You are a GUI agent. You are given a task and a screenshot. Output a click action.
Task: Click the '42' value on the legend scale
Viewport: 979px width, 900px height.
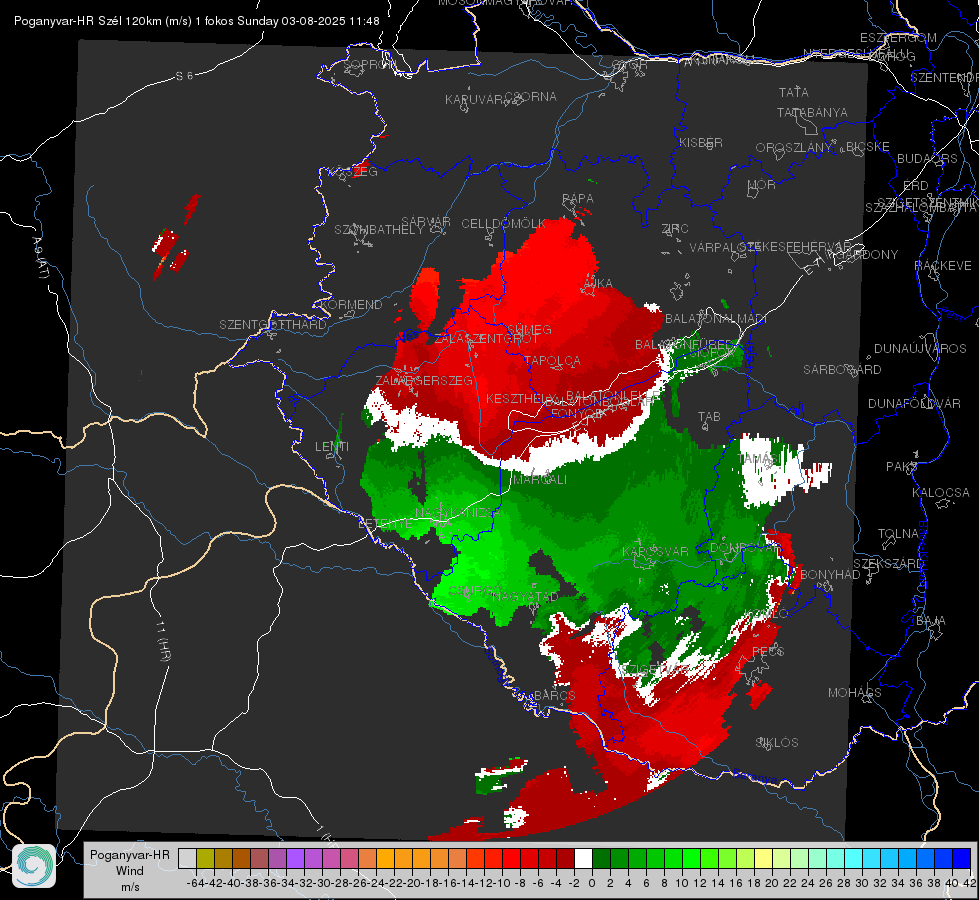(x=970, y=883)
